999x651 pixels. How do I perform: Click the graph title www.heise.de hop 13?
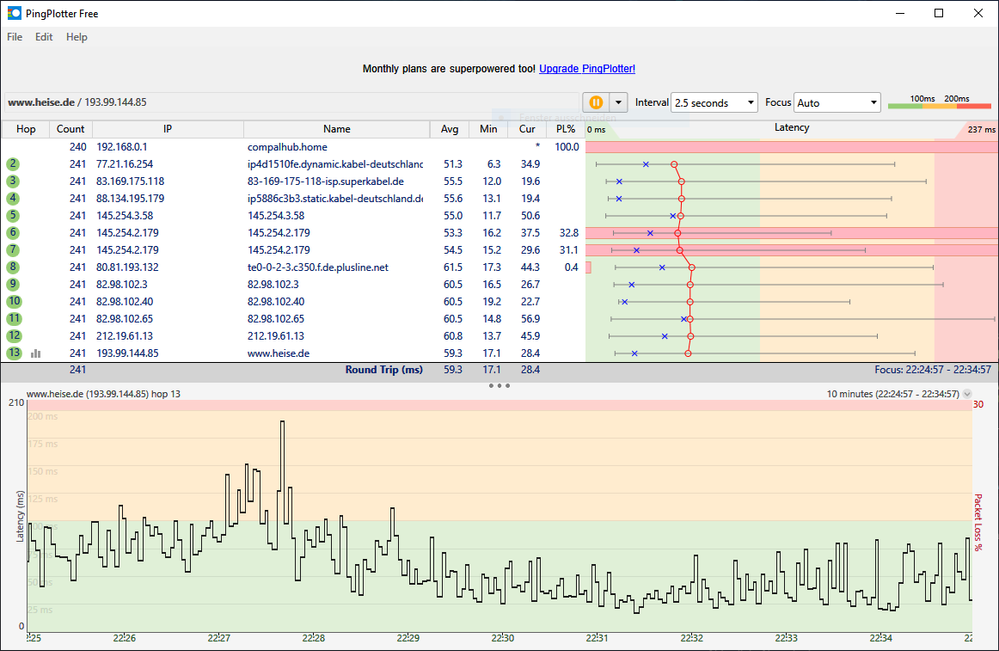tap(103, 394)
